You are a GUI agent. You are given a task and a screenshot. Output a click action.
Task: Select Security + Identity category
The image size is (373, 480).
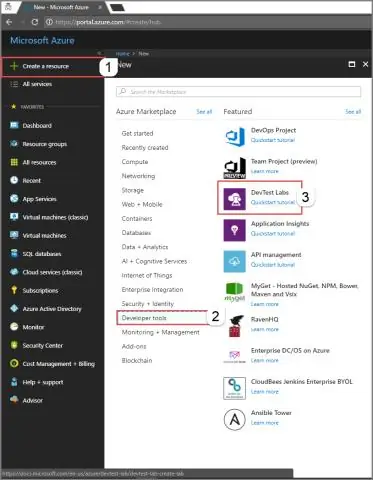(x=148, y=304)
